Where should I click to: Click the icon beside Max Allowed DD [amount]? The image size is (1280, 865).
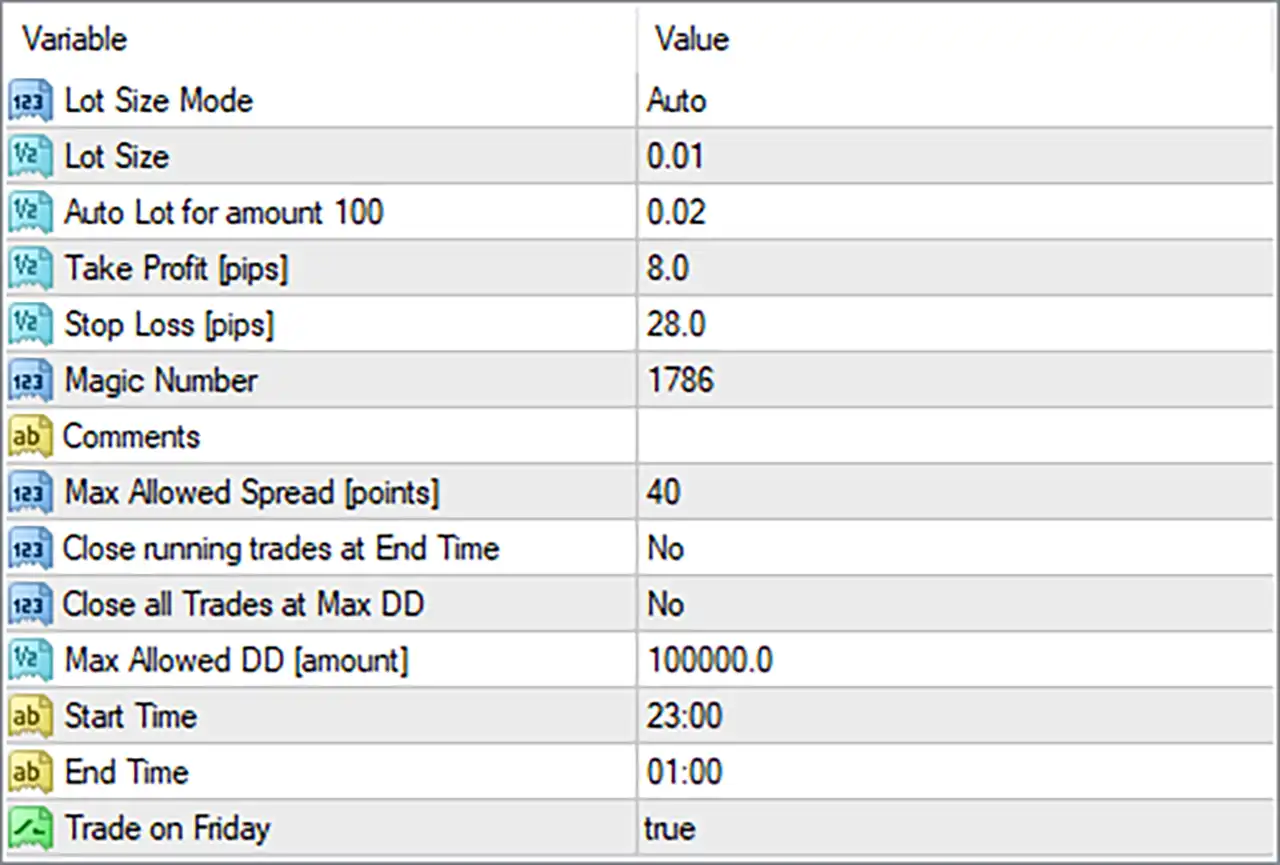pyautogui.click(x=30, y=661)
